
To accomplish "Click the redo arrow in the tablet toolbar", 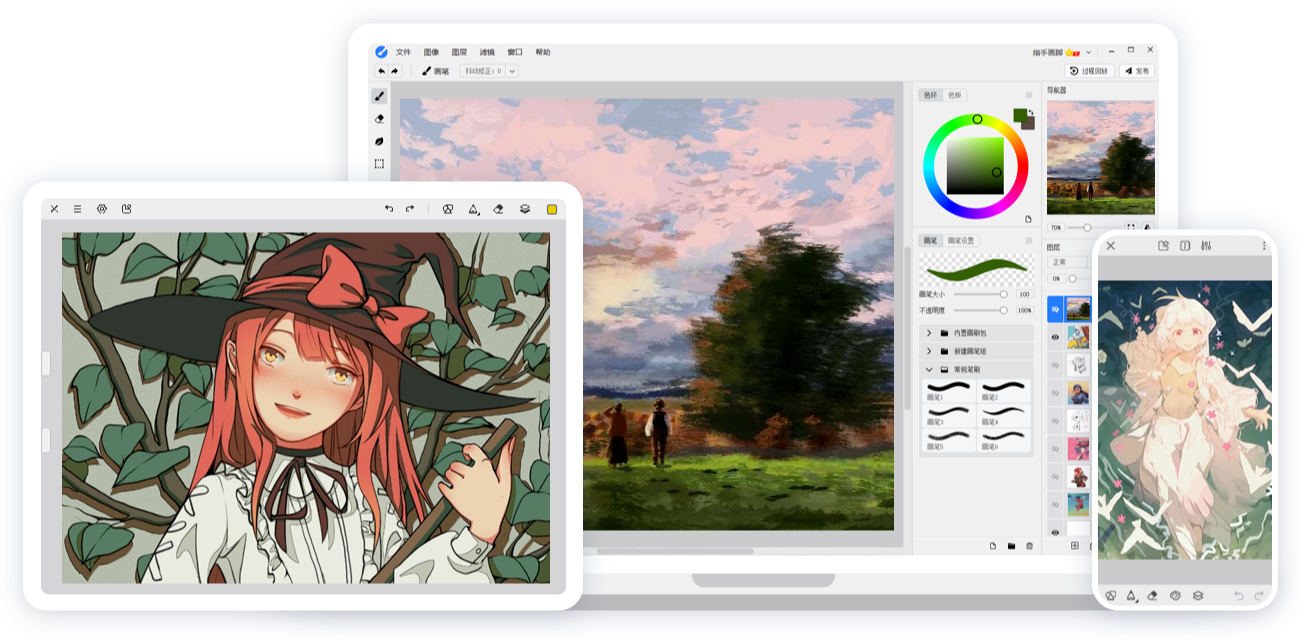I will pyautogui.click(x=410, y=209).
